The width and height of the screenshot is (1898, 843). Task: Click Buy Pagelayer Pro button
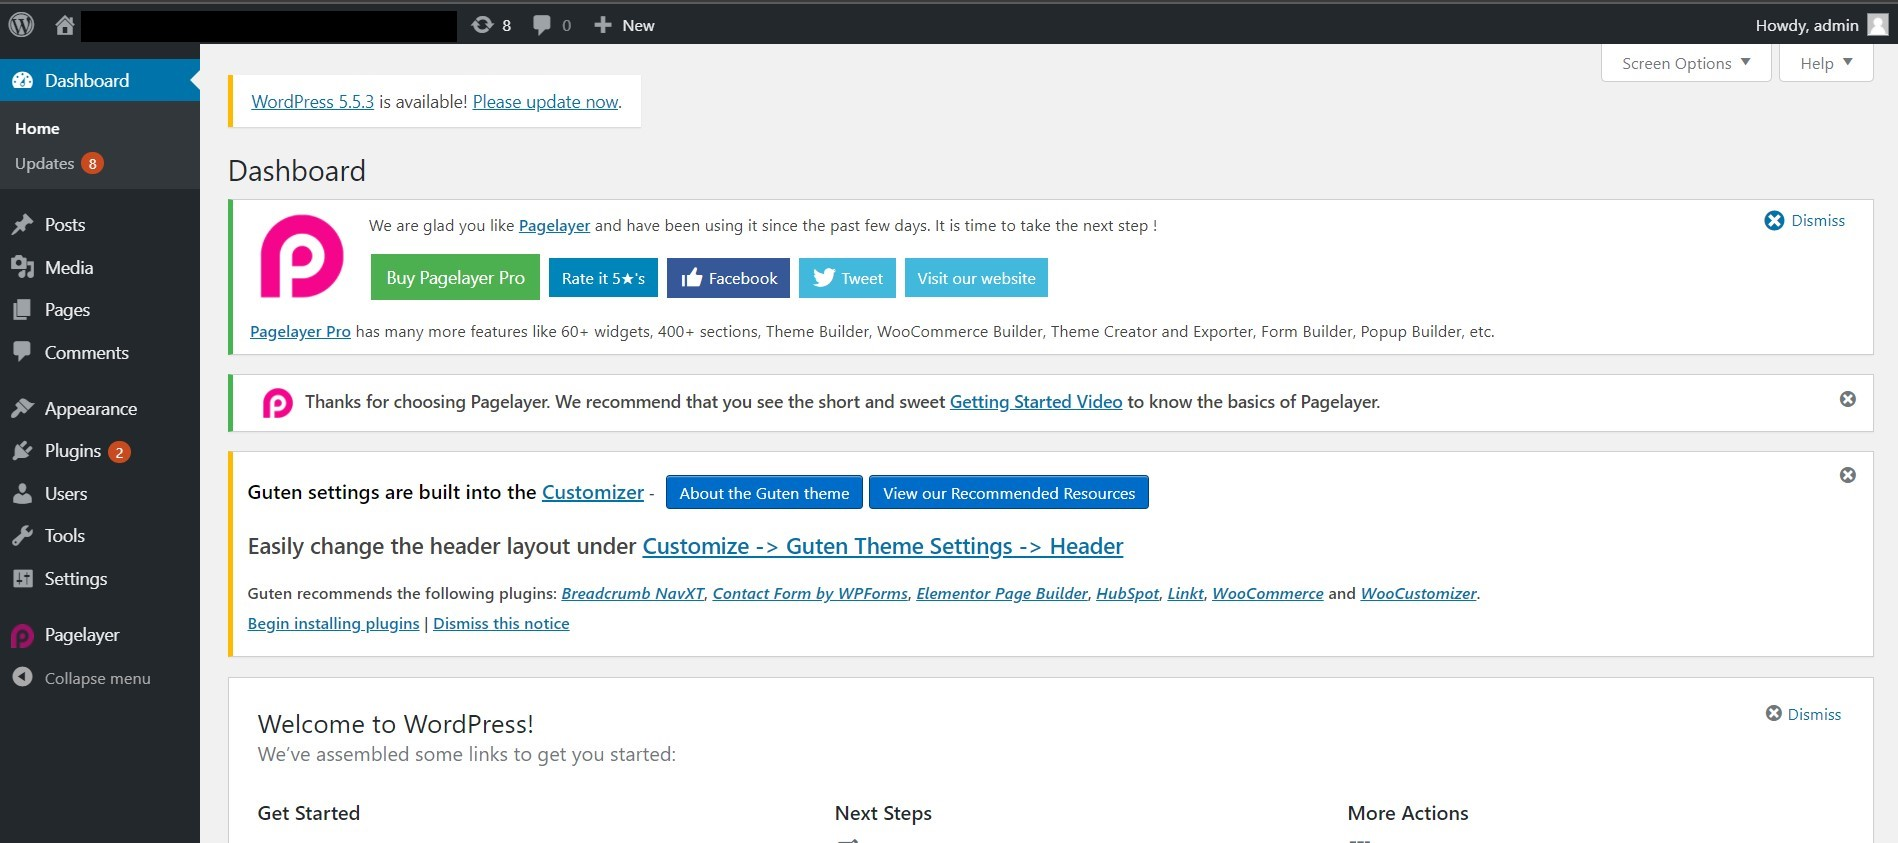click(x=455, y=277)
